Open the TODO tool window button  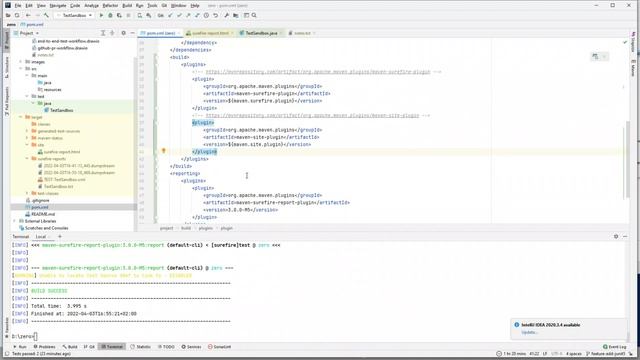pos(166,347)
